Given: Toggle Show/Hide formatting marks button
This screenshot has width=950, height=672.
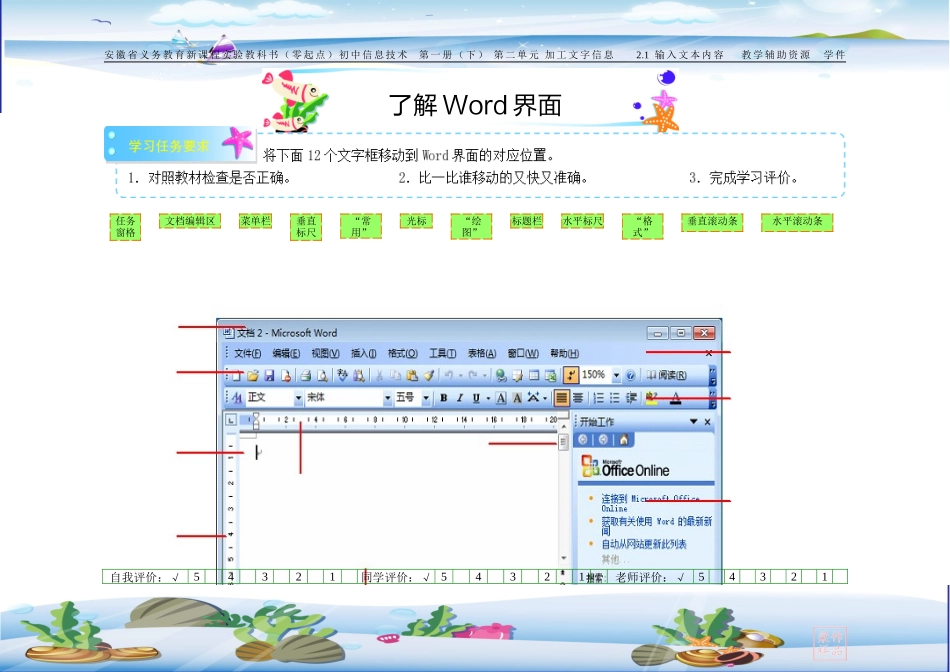Looking at the screenshot, I should pyautogui.click(x=570, y=376).
